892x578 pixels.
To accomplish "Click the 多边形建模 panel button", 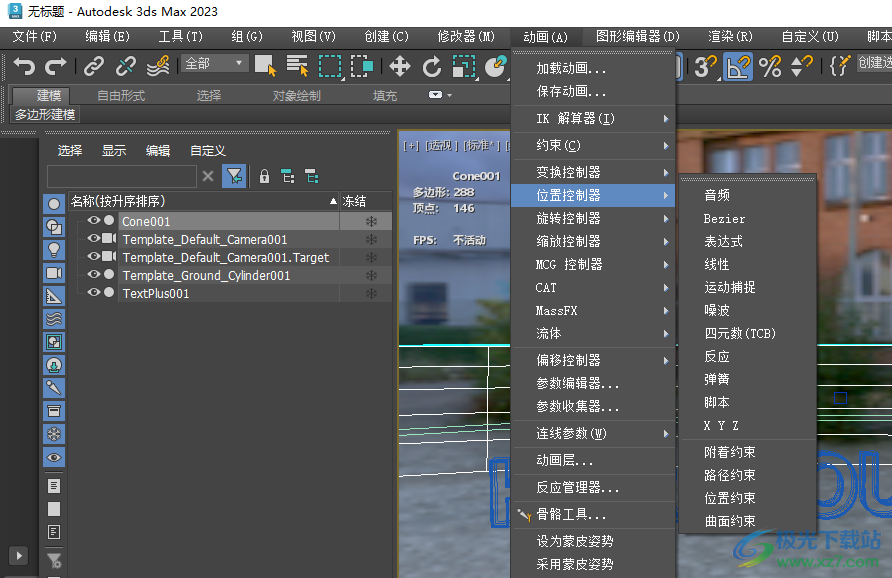I will tap(45, 115).
